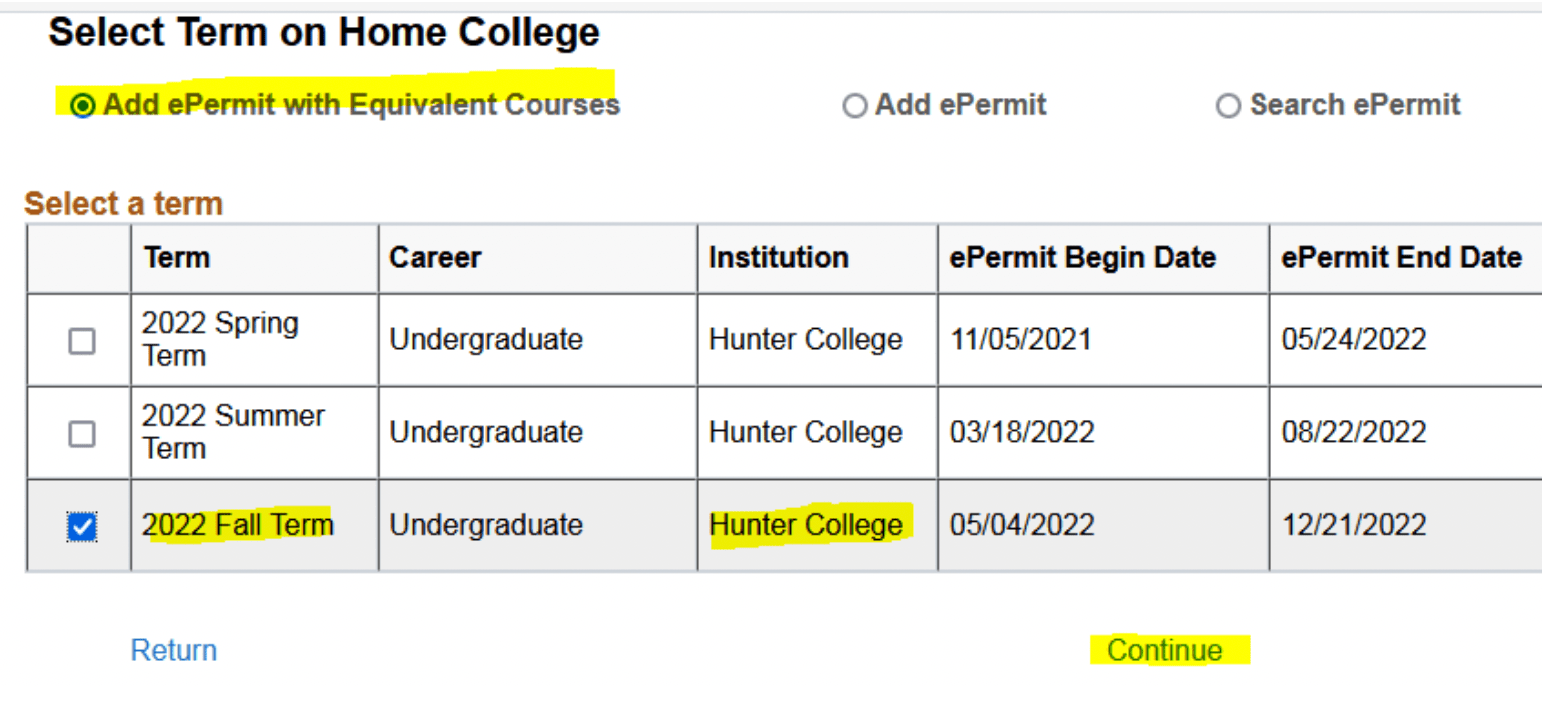
Task: Click the Select Term on Home College title
Action: click(x=323, y=31)
